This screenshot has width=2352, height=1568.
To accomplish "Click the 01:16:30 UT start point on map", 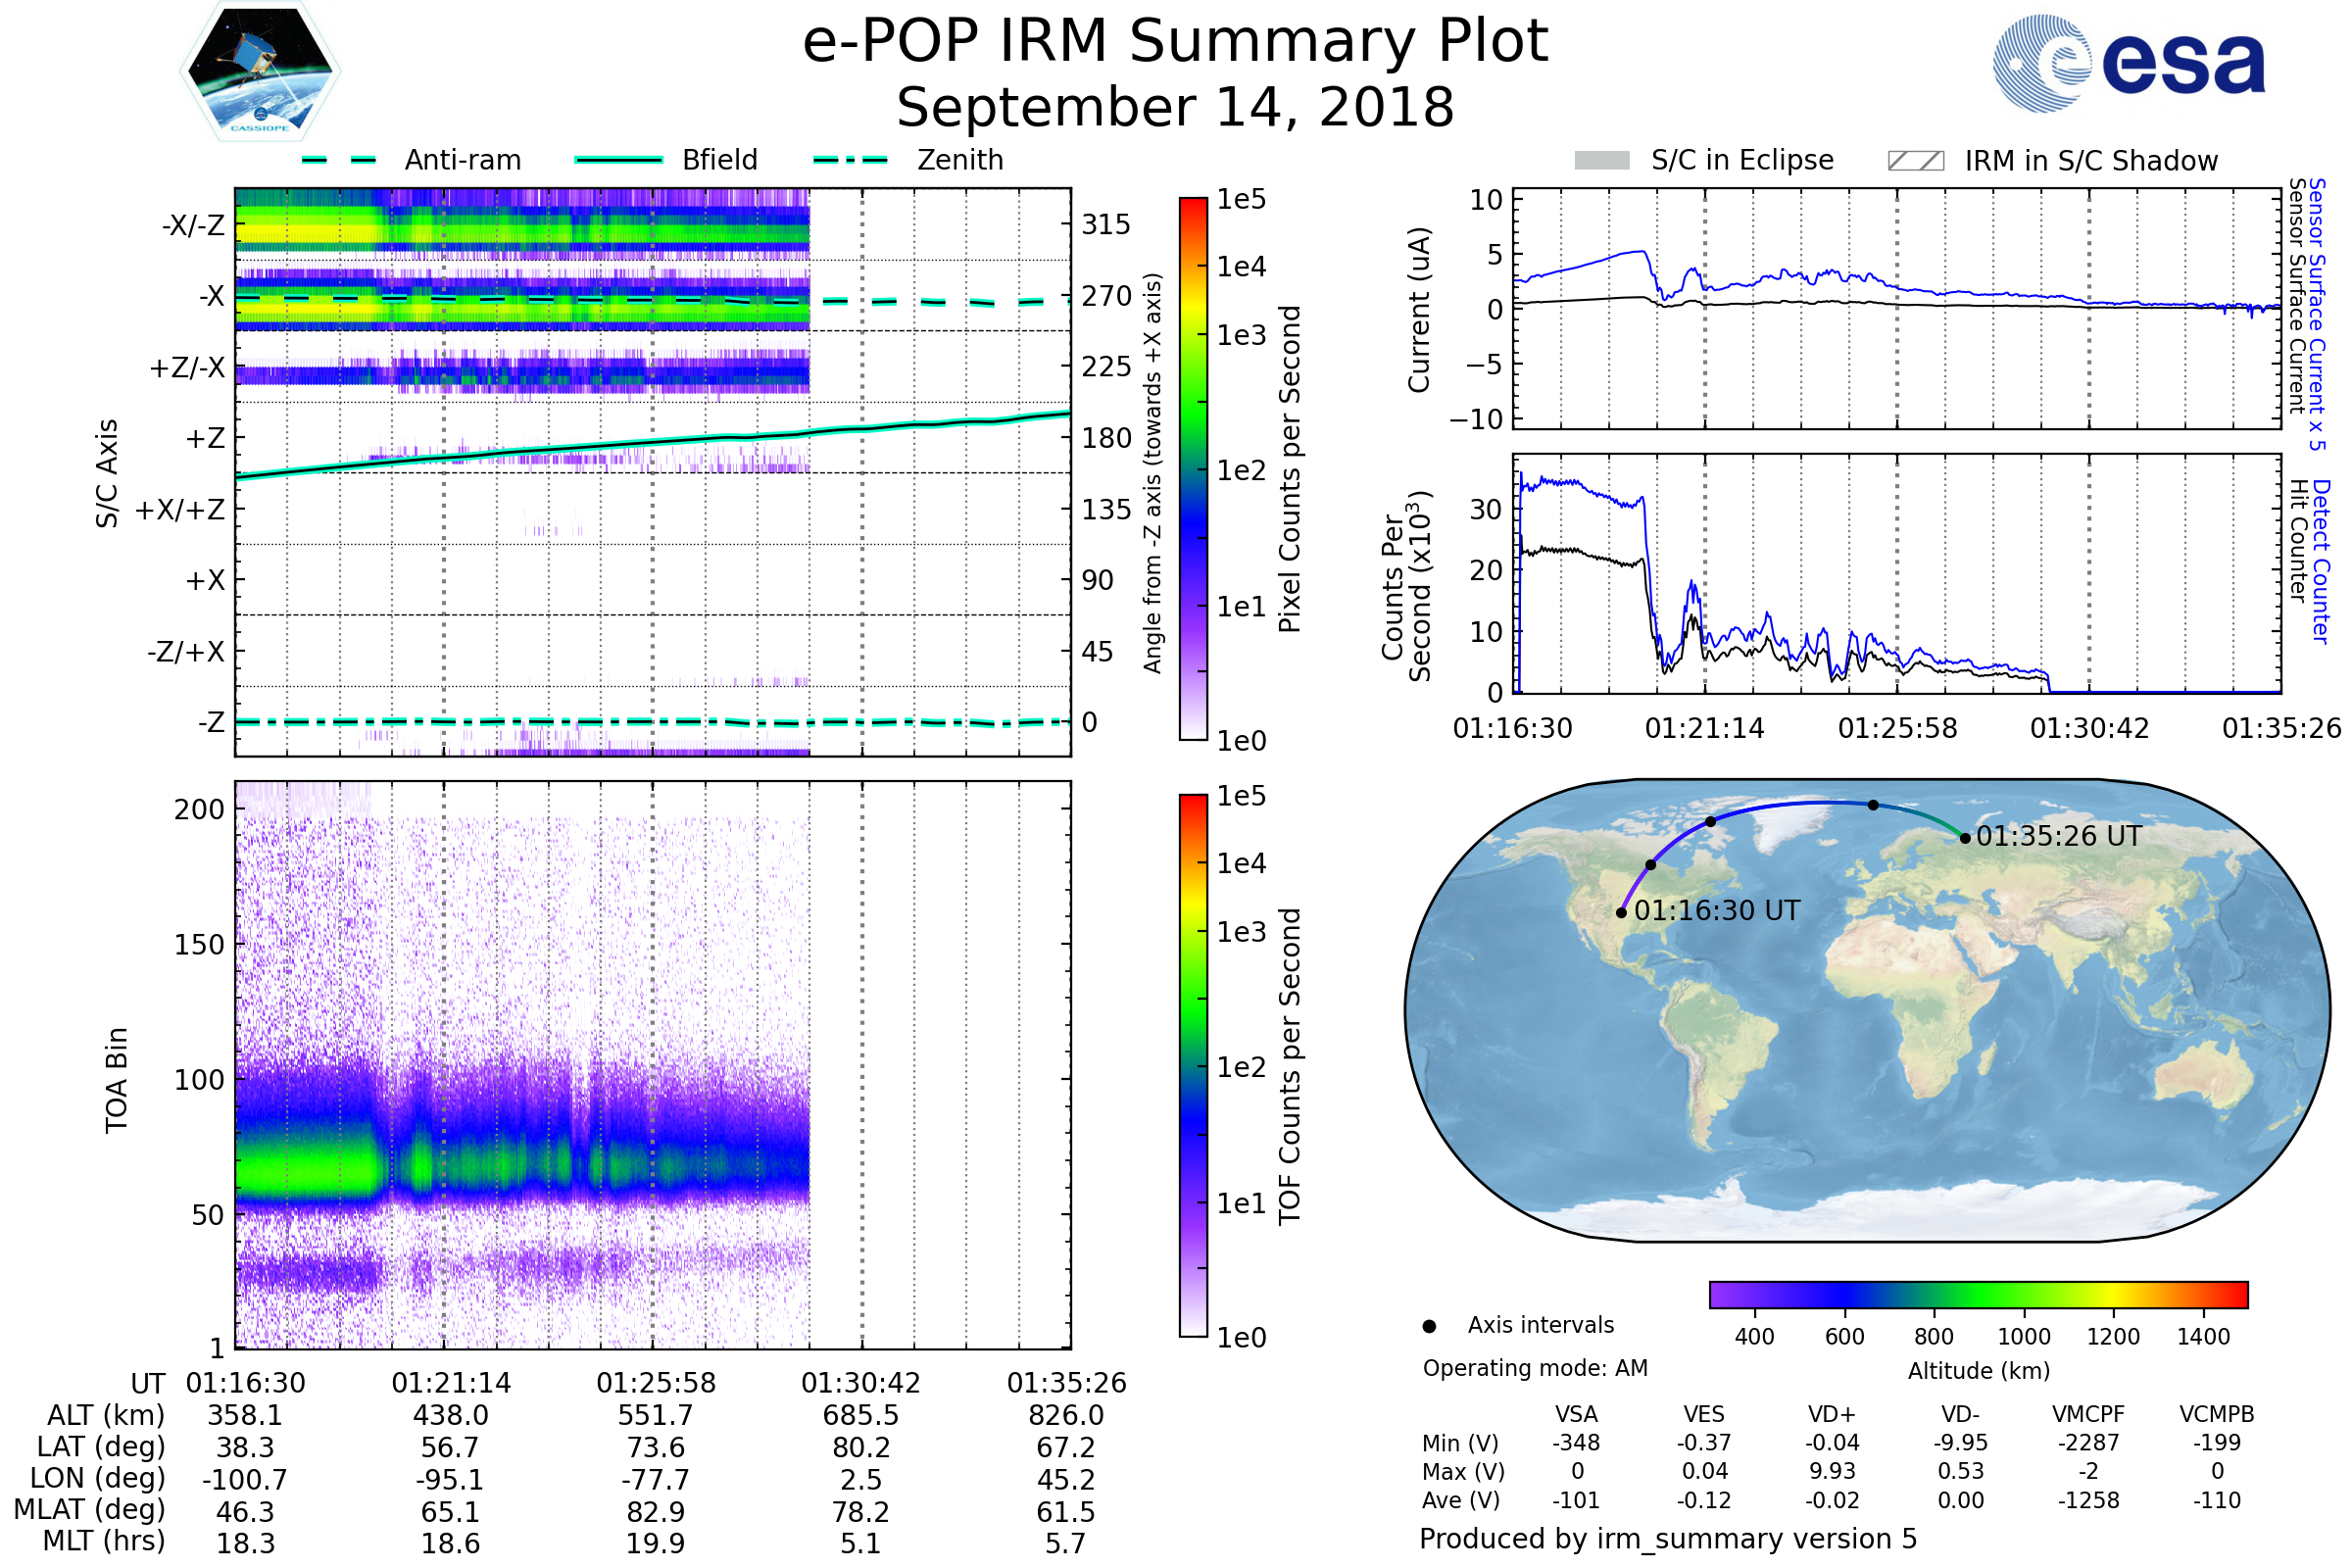I will 1621,913.
